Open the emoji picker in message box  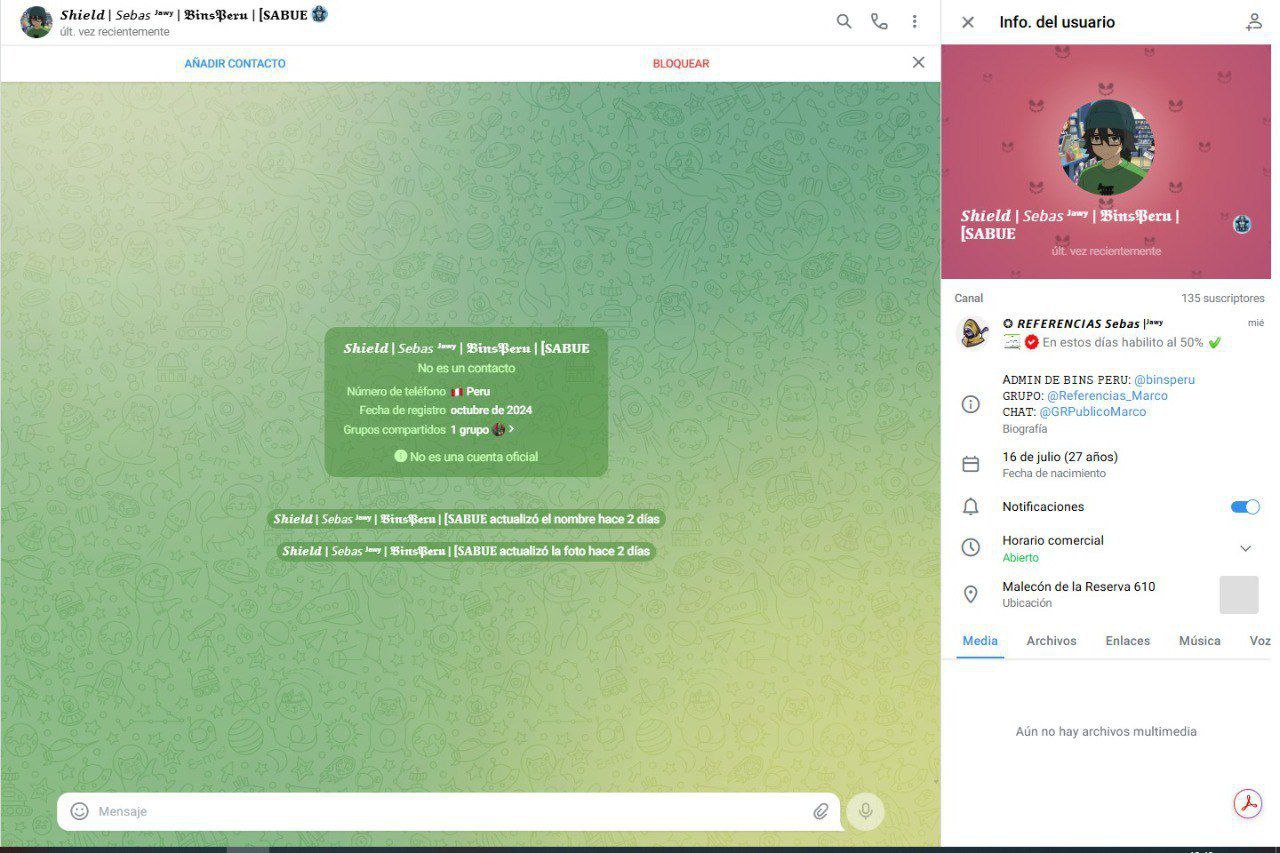(x=80, y=811)
